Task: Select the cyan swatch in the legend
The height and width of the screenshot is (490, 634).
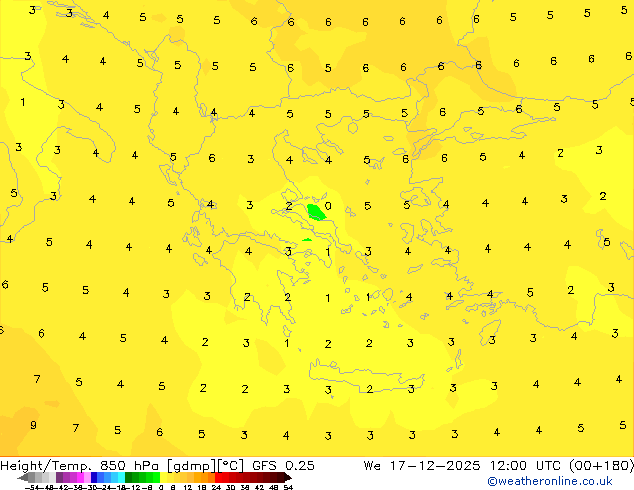Action: point(121,477)
